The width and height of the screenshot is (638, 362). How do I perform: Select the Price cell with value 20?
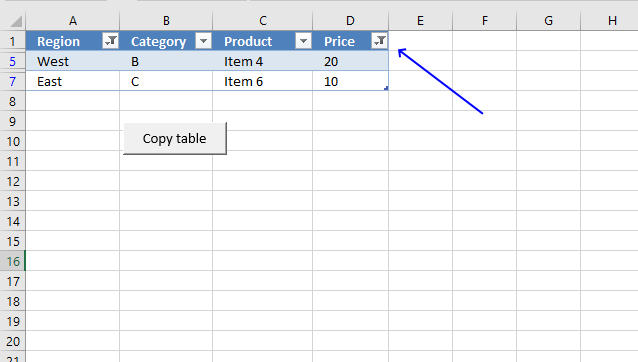[x=350, y=61]
